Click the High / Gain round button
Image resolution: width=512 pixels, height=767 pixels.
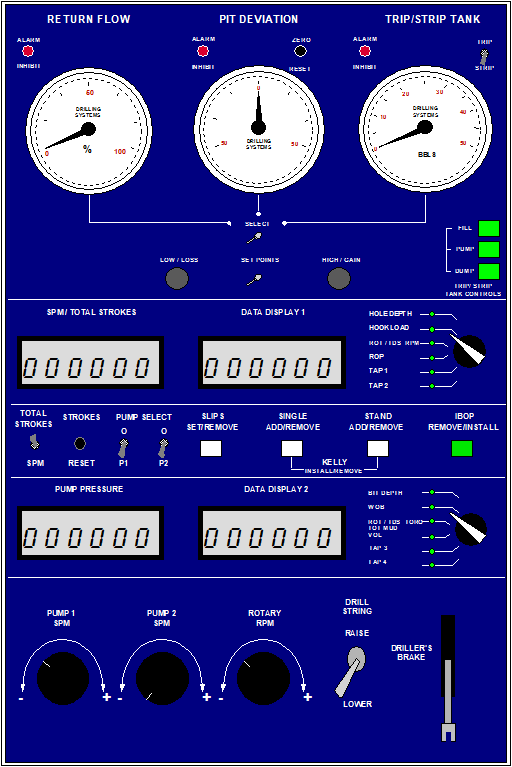[x=338, y=279]
